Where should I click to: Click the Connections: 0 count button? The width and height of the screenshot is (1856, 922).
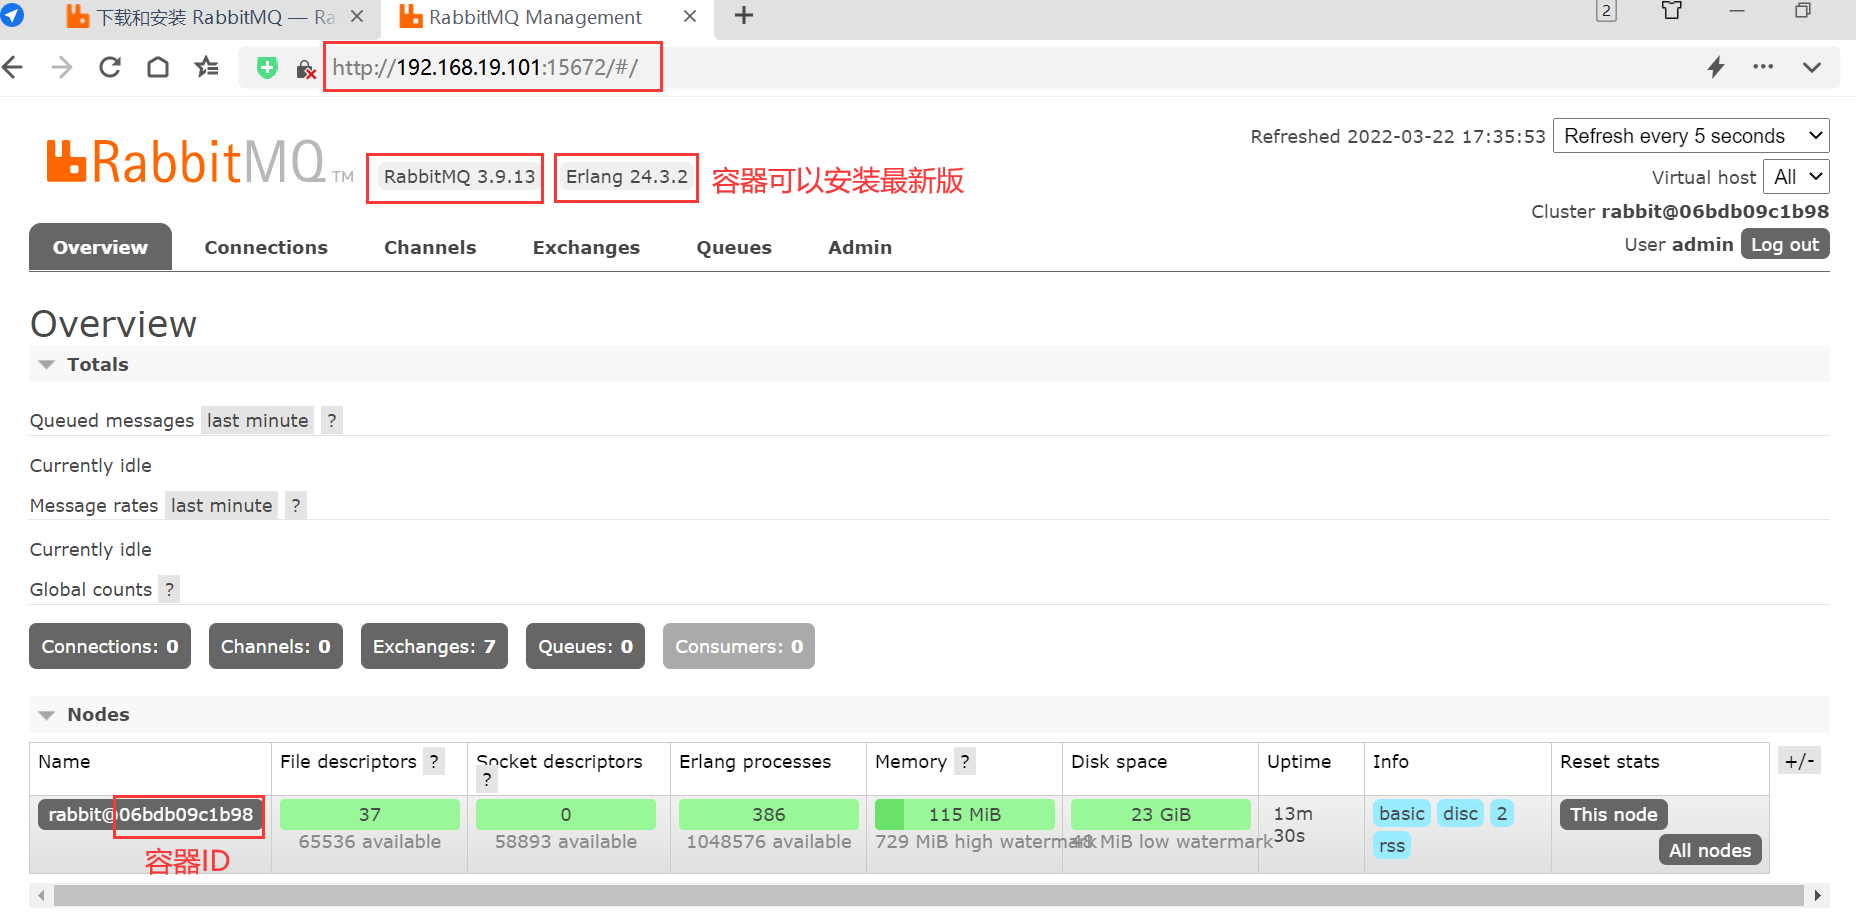coord(110,646)
